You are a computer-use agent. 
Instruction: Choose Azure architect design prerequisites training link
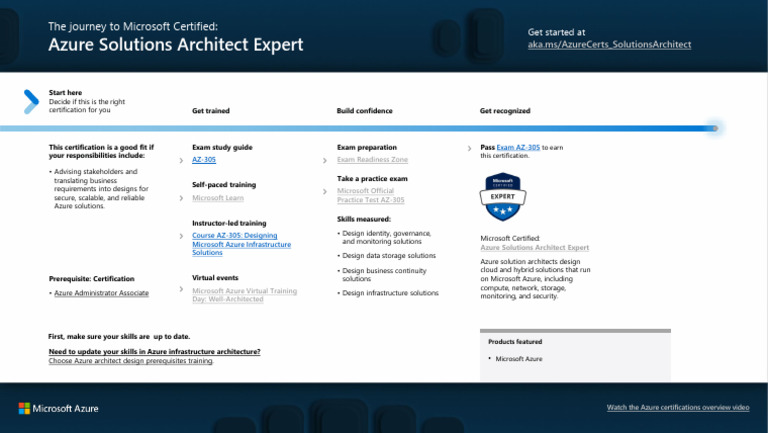[x=131, y=361]
